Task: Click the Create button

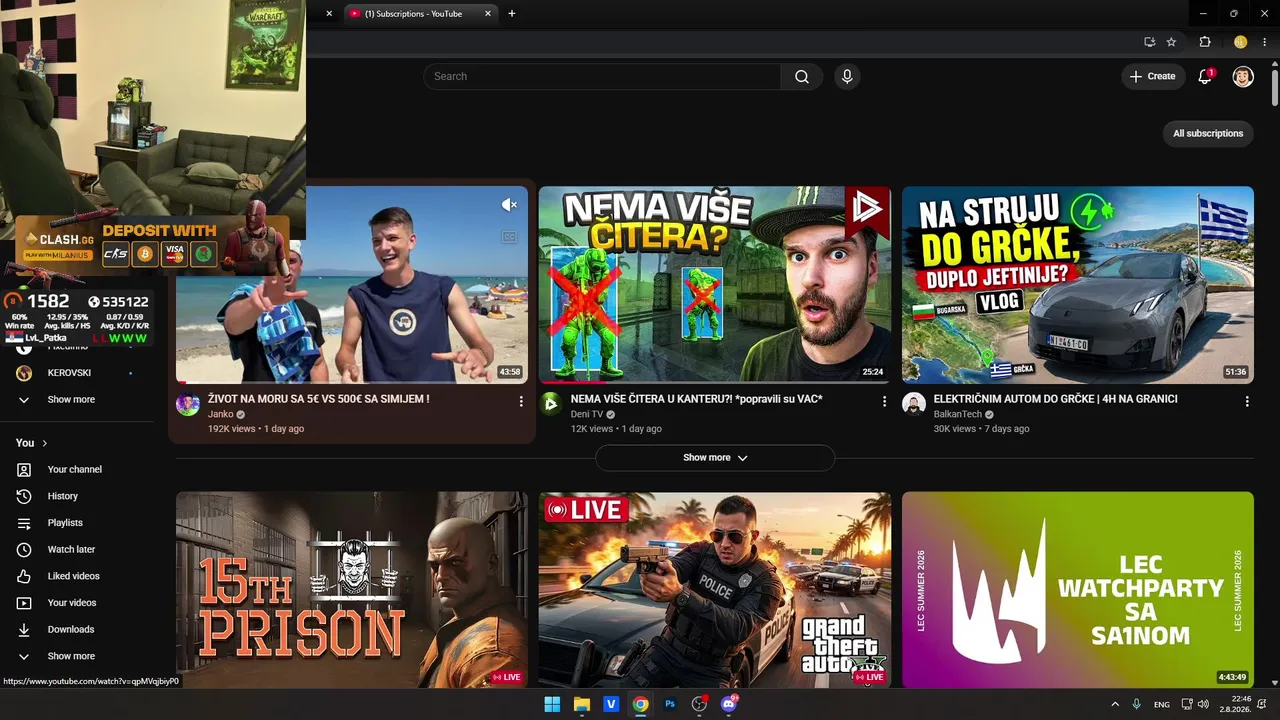Action: [x=1152, y=77]
